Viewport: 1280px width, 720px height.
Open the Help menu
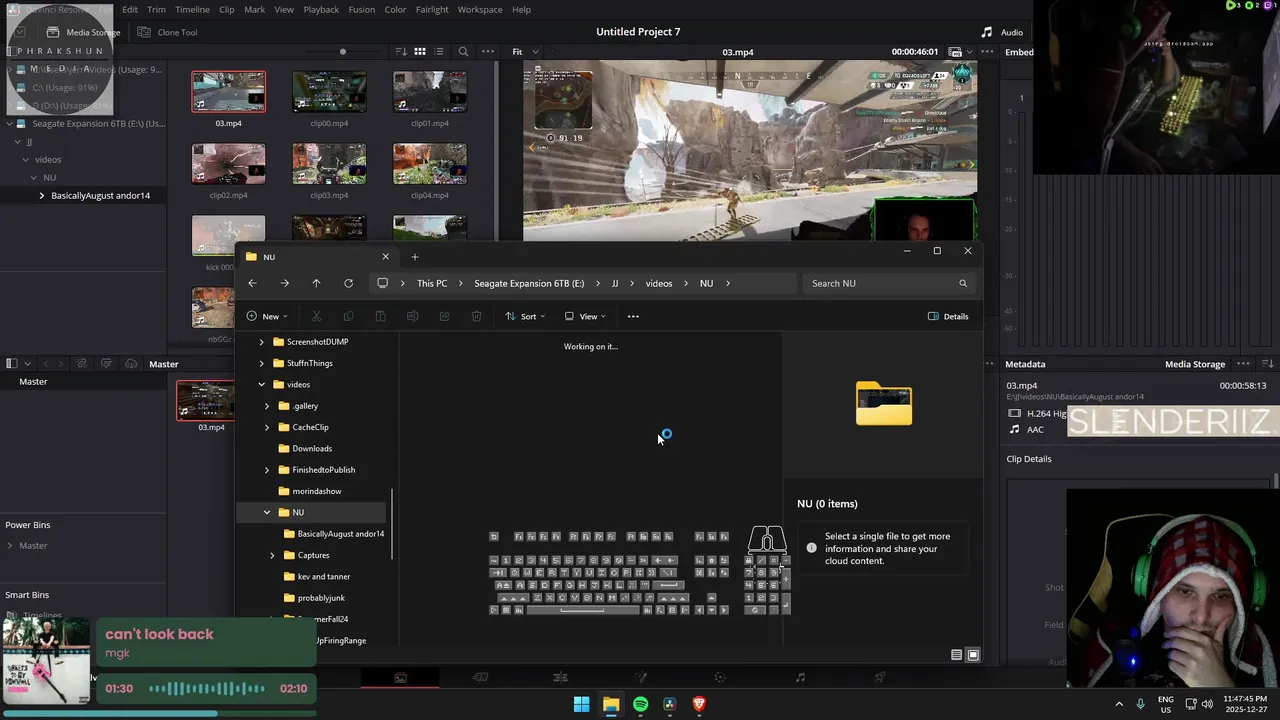521,9
